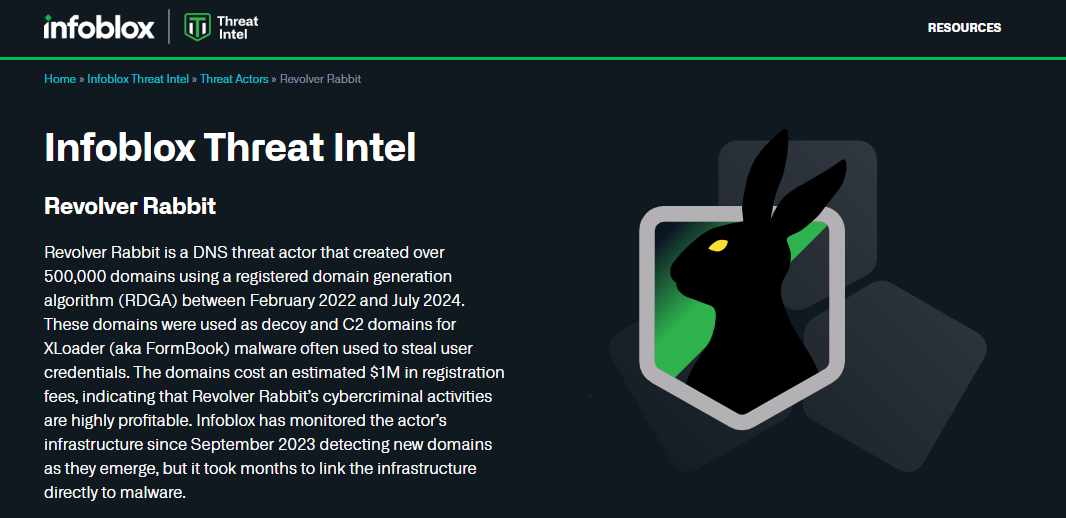The width and height of the screenshot is (1066, 518).
Task: Navigate to the Threat Actors breadcrumb
Action: pos(234,79)
